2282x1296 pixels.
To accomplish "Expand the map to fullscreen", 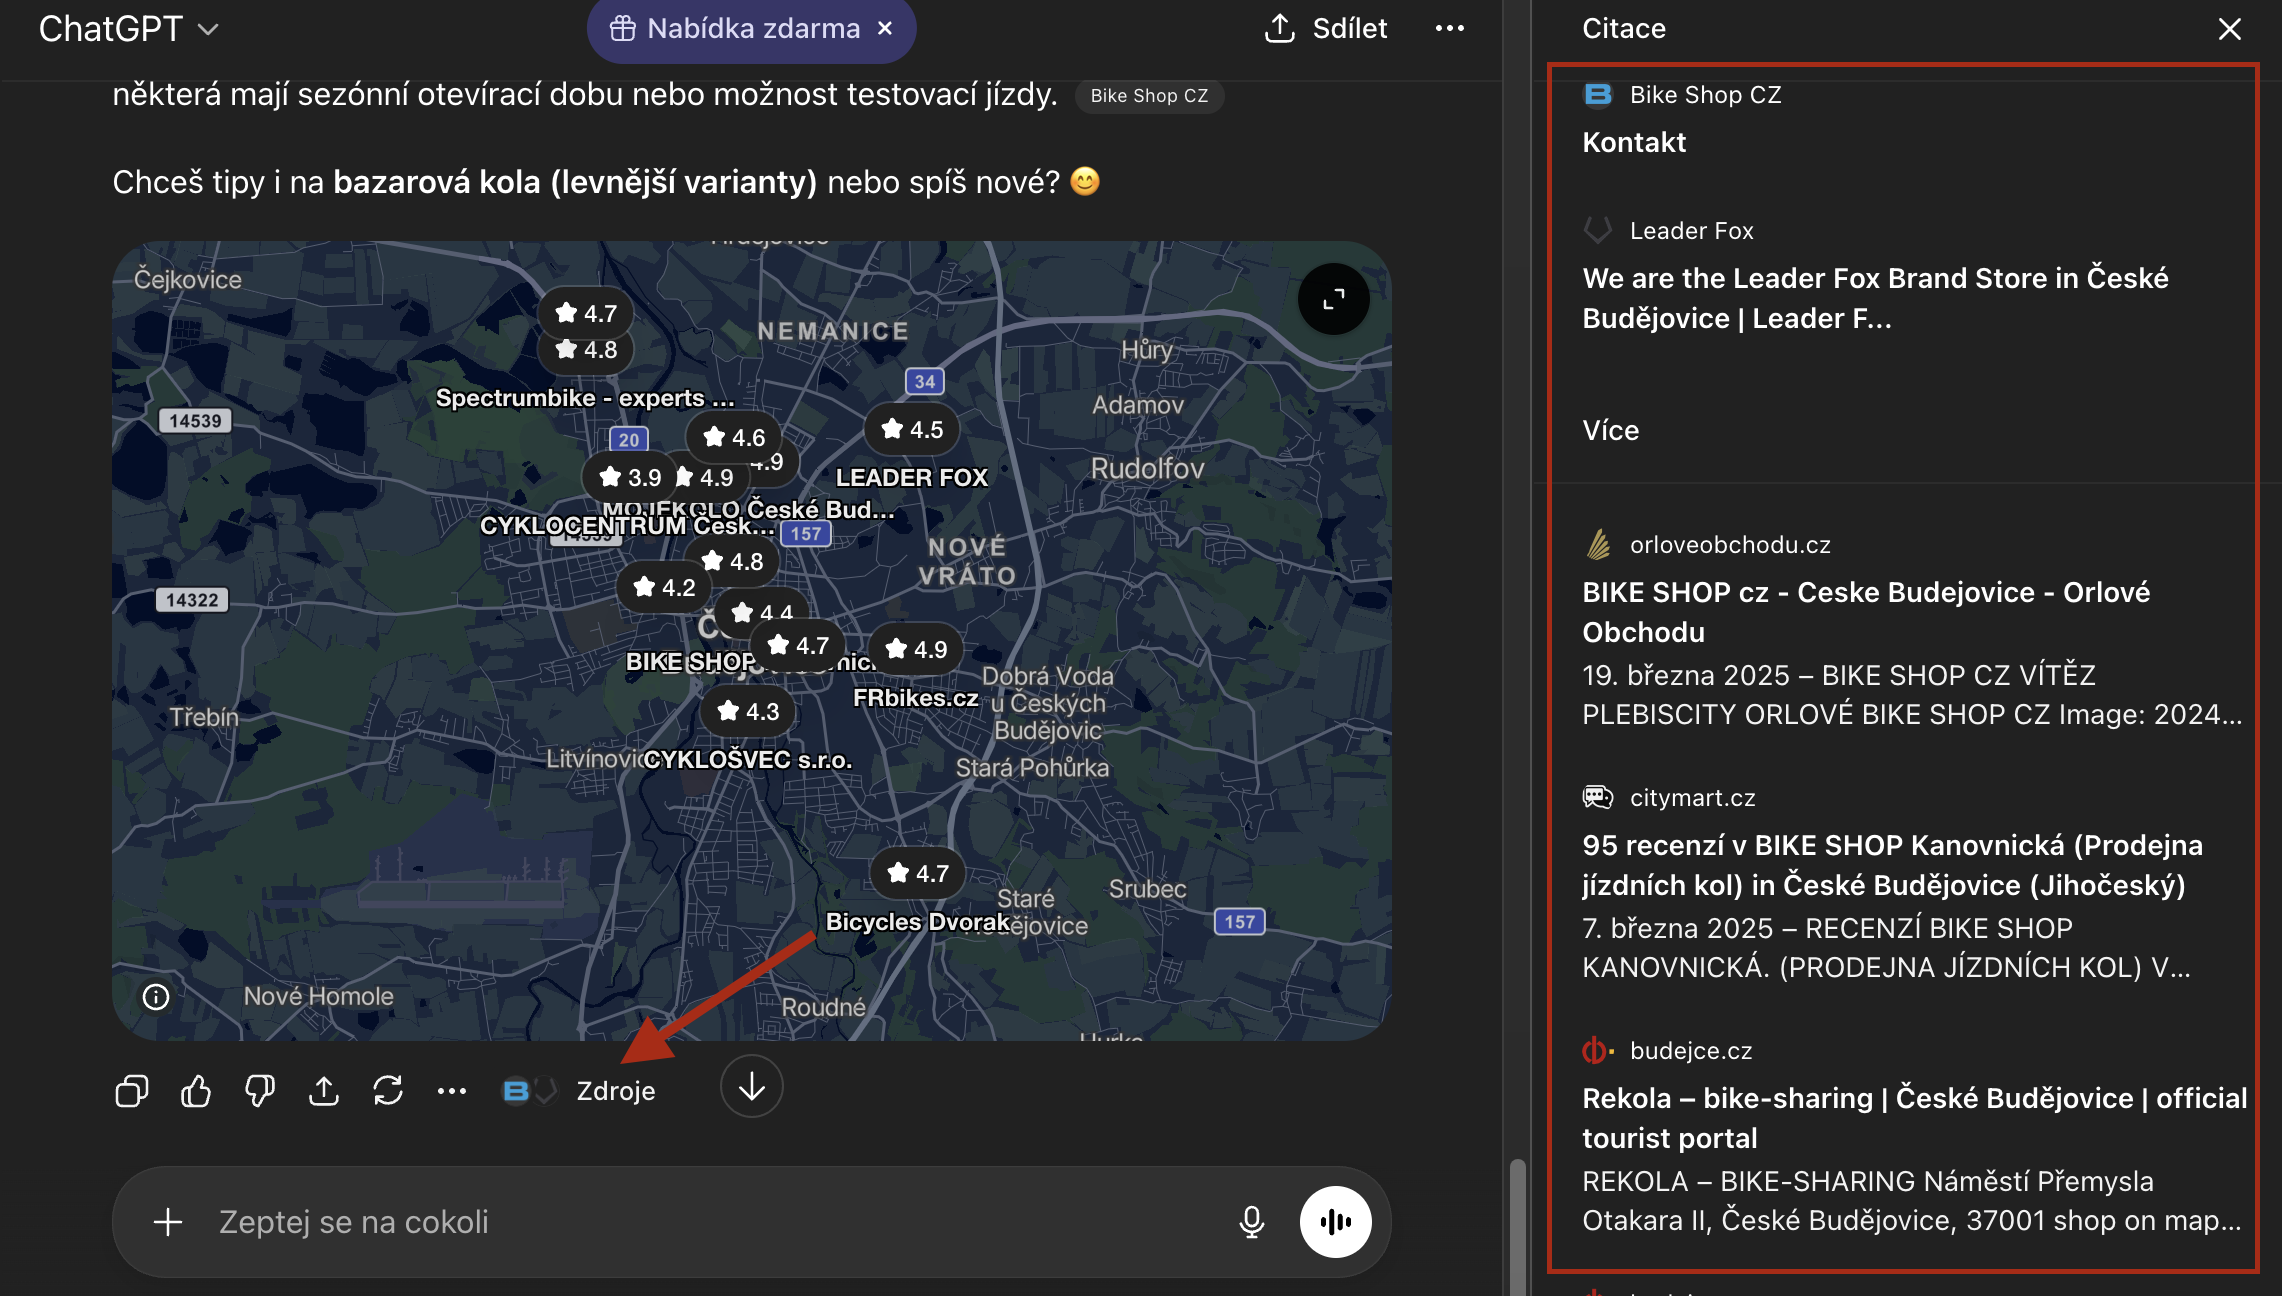I will (1333, 299).
